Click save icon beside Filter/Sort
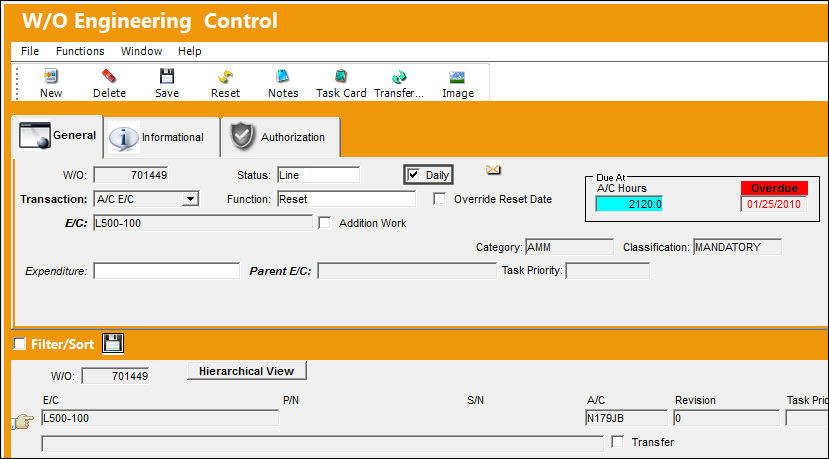829x459 pixels. pos(113,344)
